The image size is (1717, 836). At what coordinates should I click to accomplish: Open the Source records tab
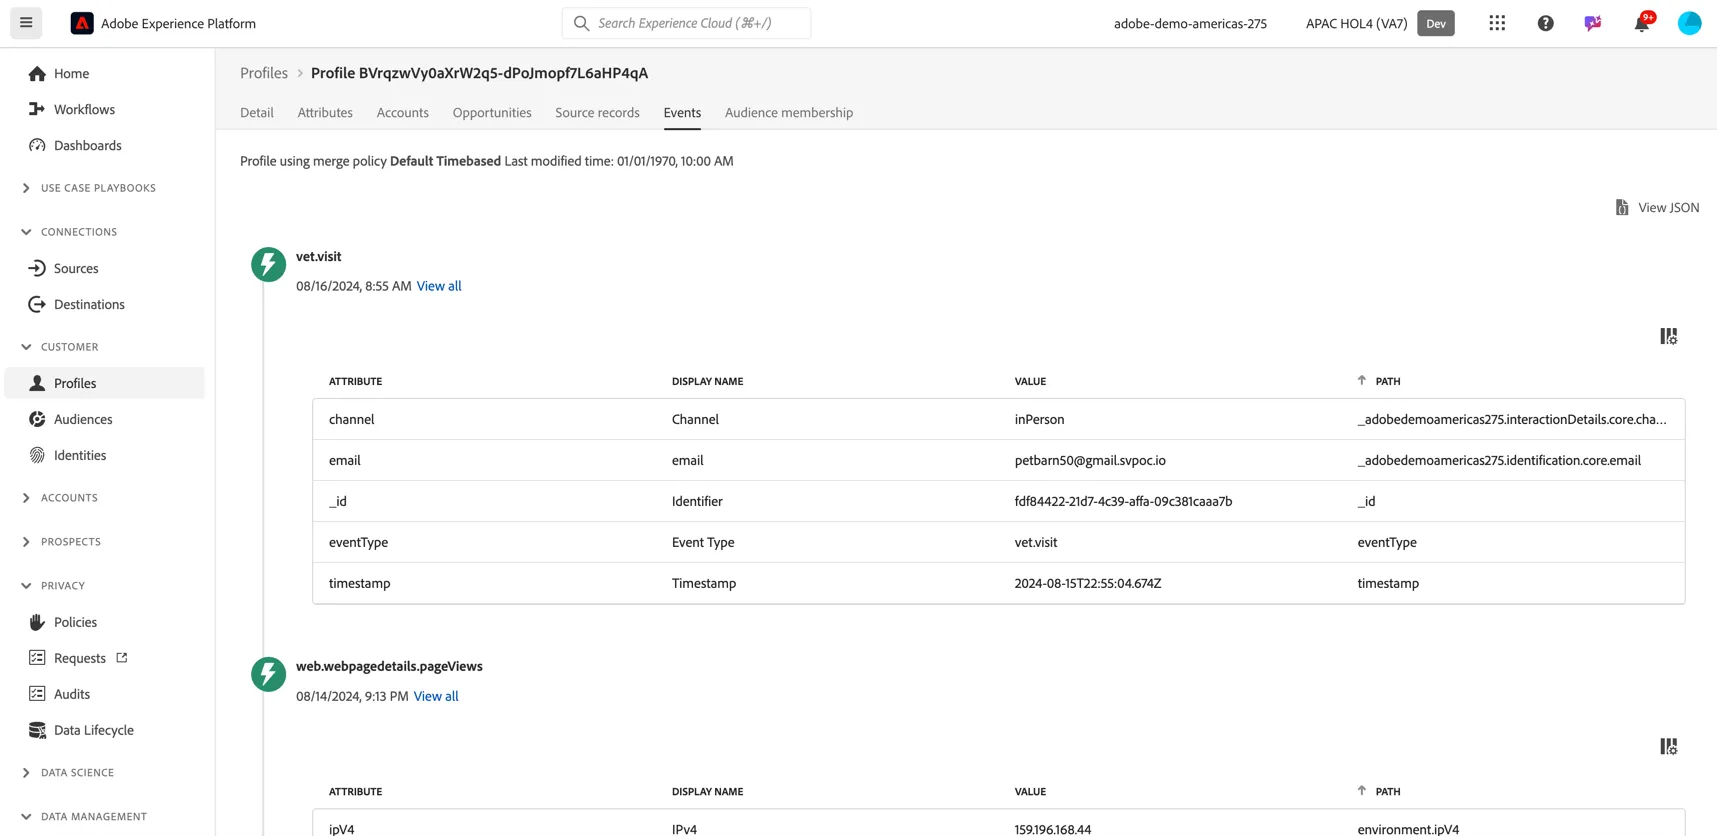tap(597, 113)
